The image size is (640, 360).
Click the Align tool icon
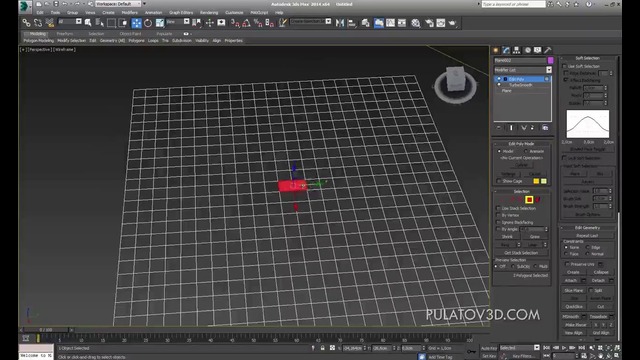[351, 23]
